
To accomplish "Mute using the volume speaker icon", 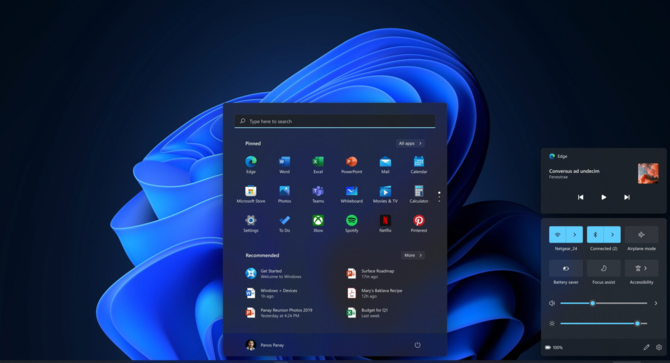I will (x=552, y=303).
